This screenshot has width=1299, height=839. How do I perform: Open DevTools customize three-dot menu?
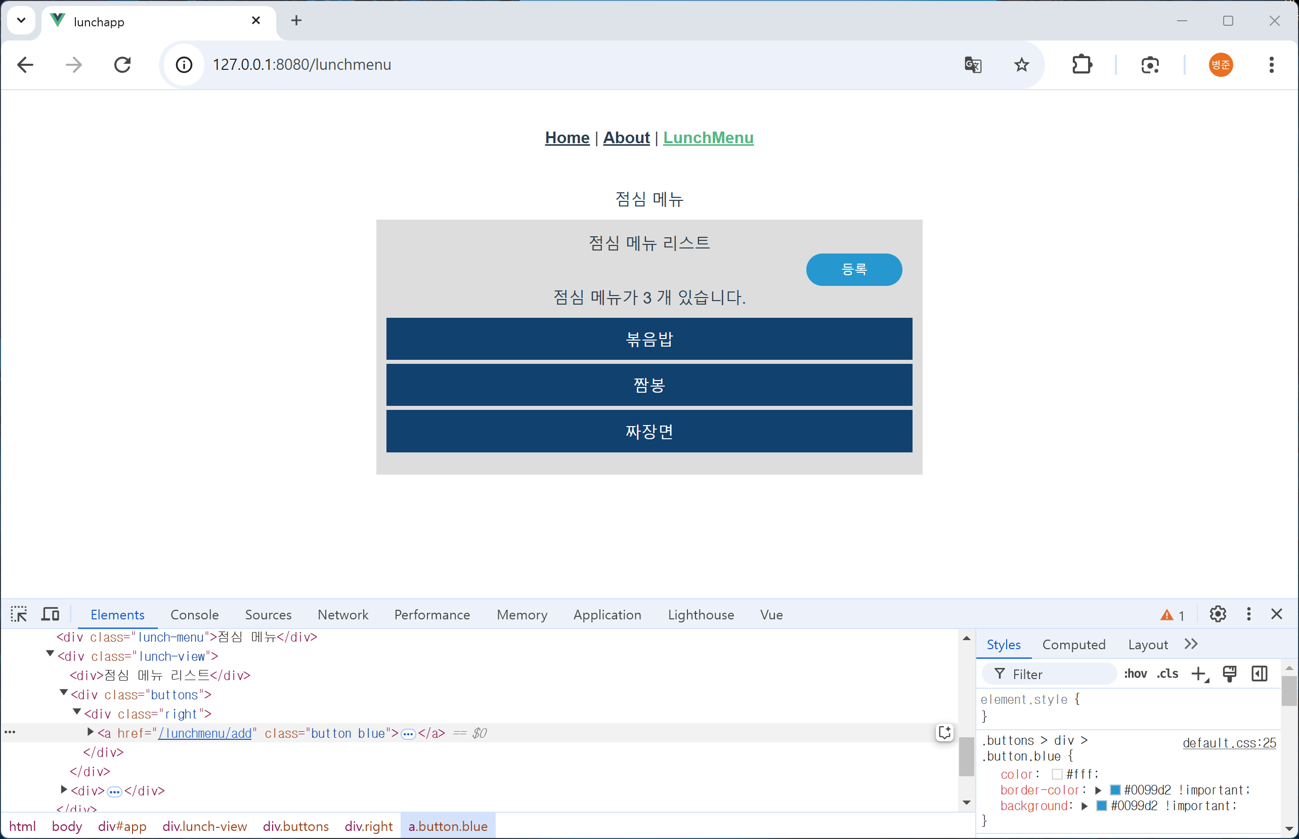[x=1248, y=614]
